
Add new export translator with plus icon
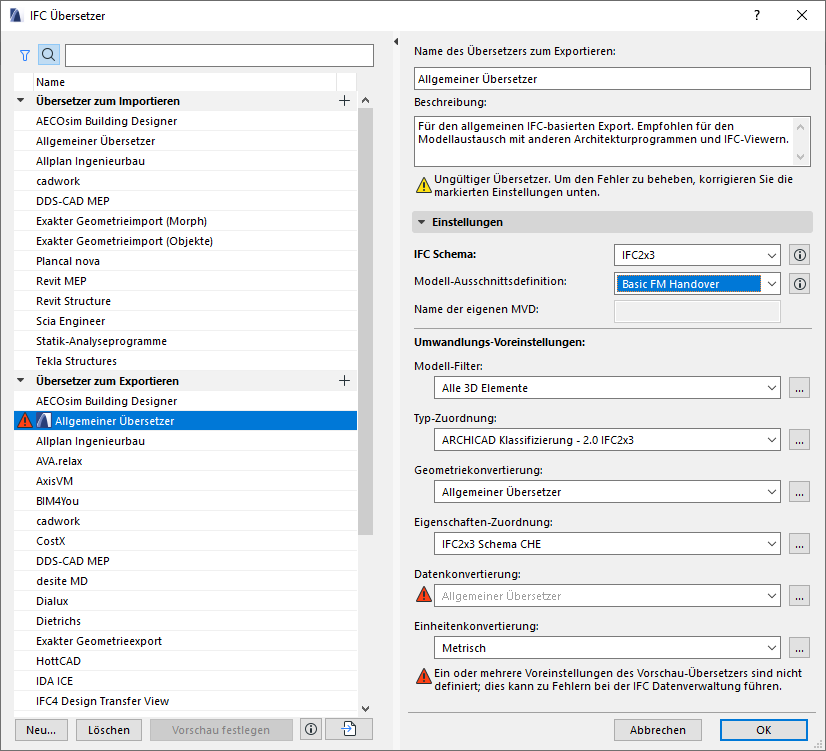345,381
